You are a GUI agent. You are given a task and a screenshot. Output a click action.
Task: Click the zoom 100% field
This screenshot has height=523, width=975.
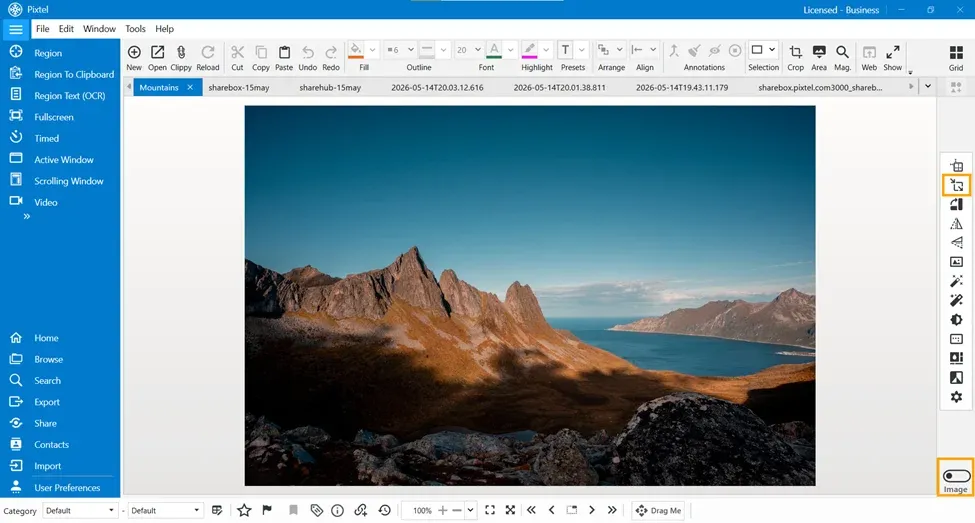pos(422,511)
